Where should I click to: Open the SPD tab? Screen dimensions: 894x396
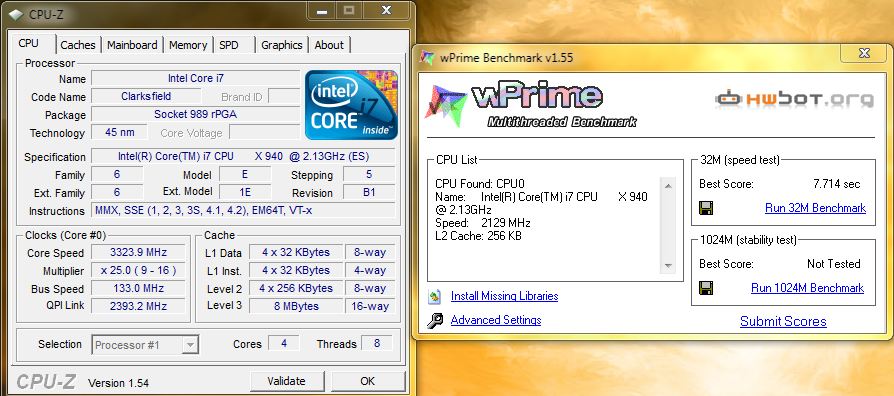click(229, 45)
